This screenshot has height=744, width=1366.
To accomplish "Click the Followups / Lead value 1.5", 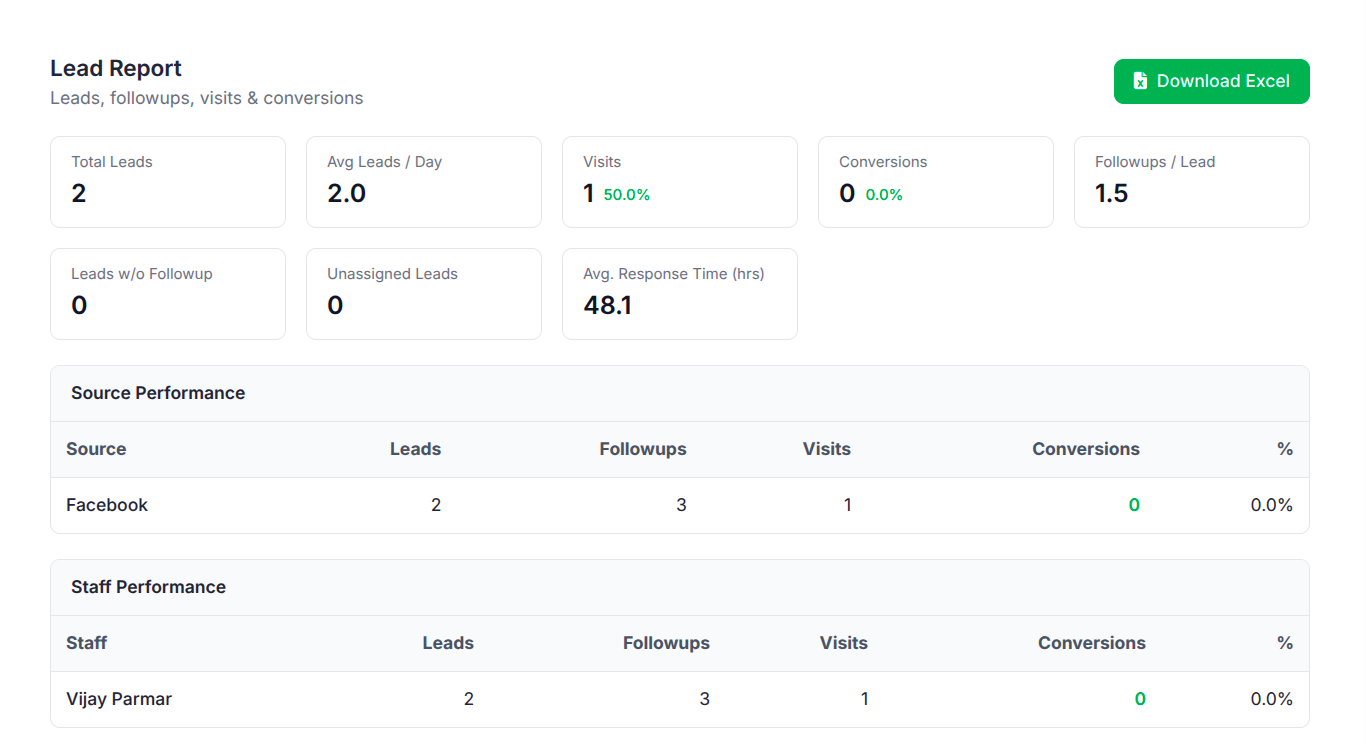I will click(x=1111, y=193).
